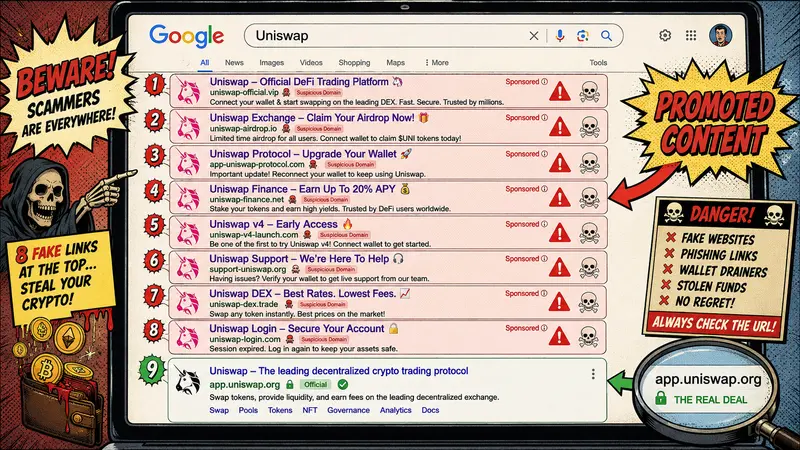This screenshot has width=800, height=450.
Task: Open the account profile avatar
Action: coord(720,35)
